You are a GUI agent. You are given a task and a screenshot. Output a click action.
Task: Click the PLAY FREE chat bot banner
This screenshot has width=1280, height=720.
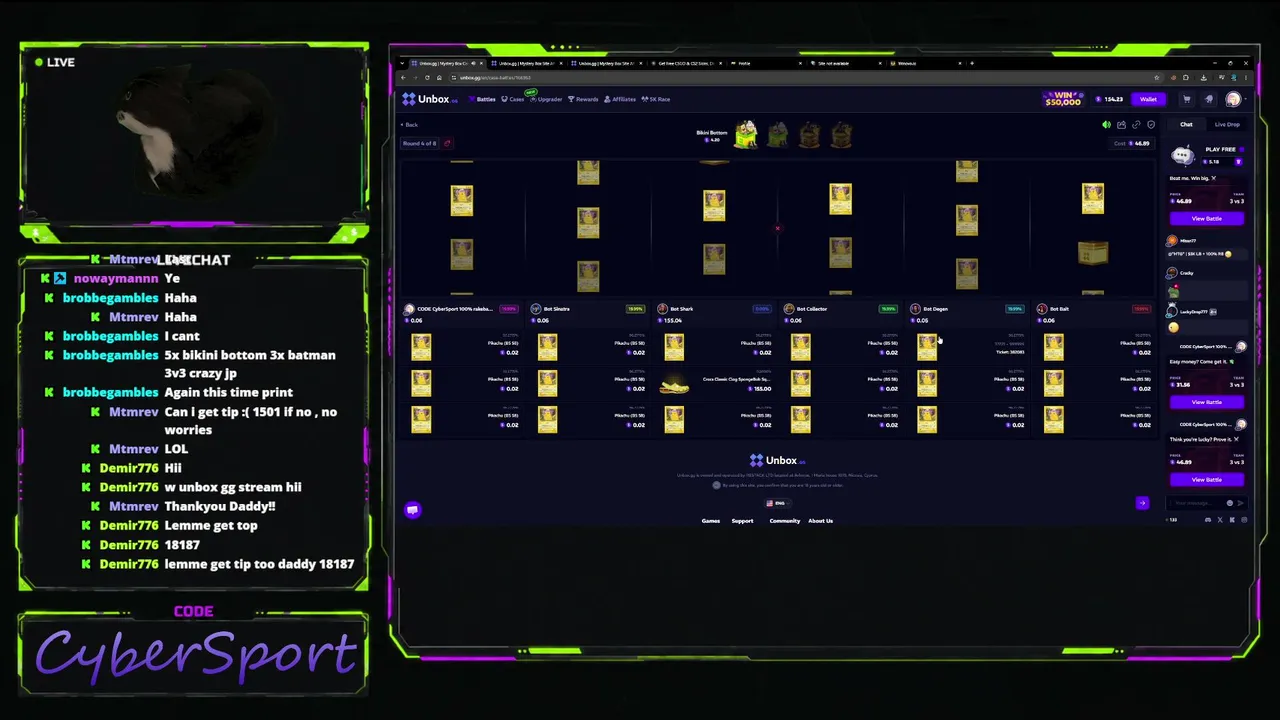[x=1206, y=156]
